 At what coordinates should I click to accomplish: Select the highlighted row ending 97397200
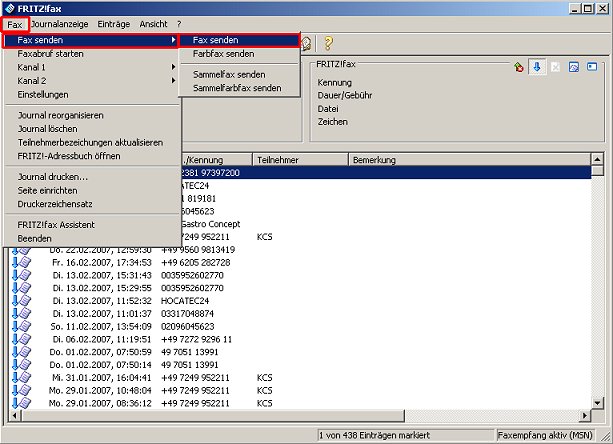[x=385, y=173]
